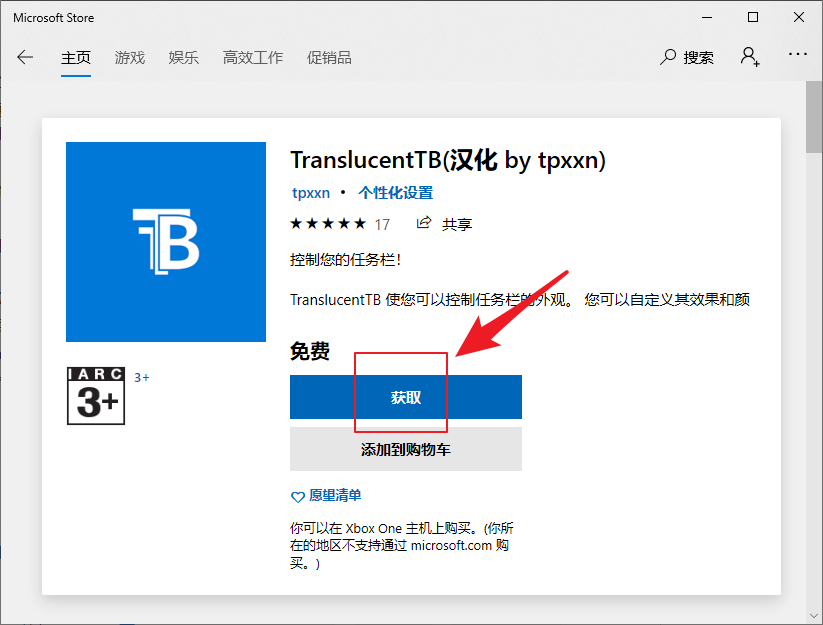Click the 搜索 search button
823x625 pixels.
tap(687, 57)
